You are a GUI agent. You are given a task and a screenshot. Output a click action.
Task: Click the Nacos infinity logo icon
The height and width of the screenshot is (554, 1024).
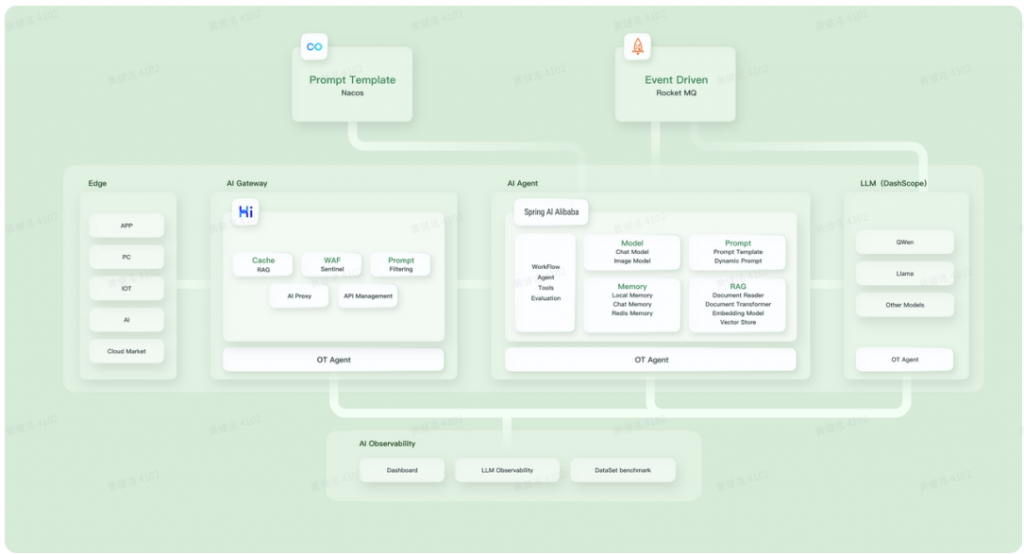click(315, 47)
